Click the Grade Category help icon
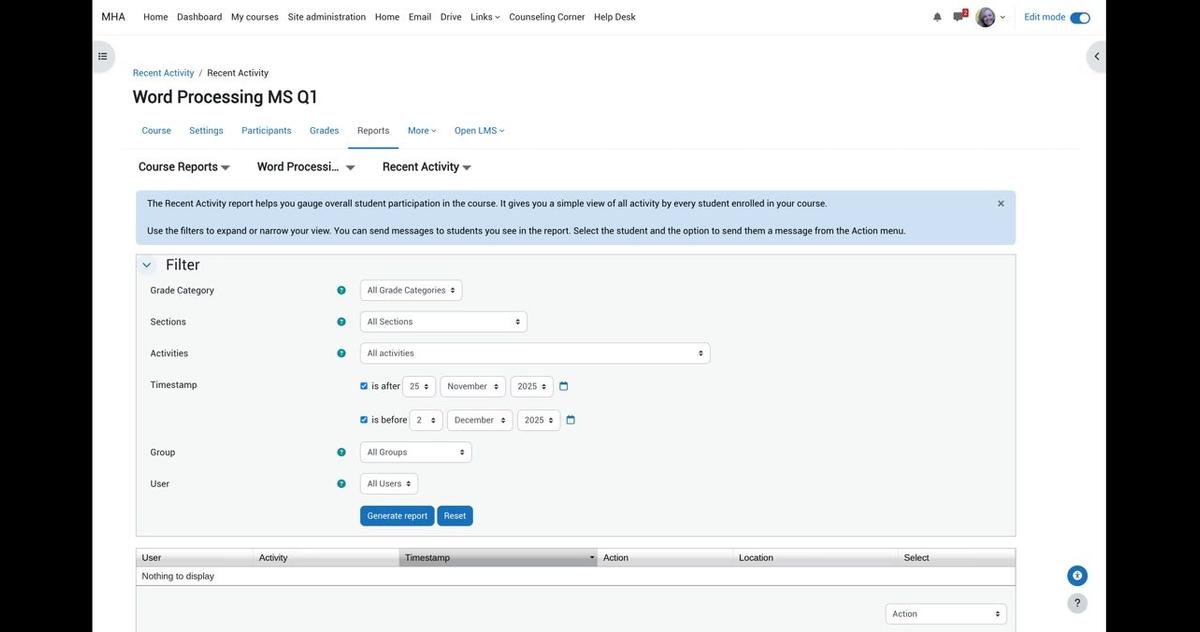Image resolution: width=1200 pixels, height=632 pixels. (340, 289)
